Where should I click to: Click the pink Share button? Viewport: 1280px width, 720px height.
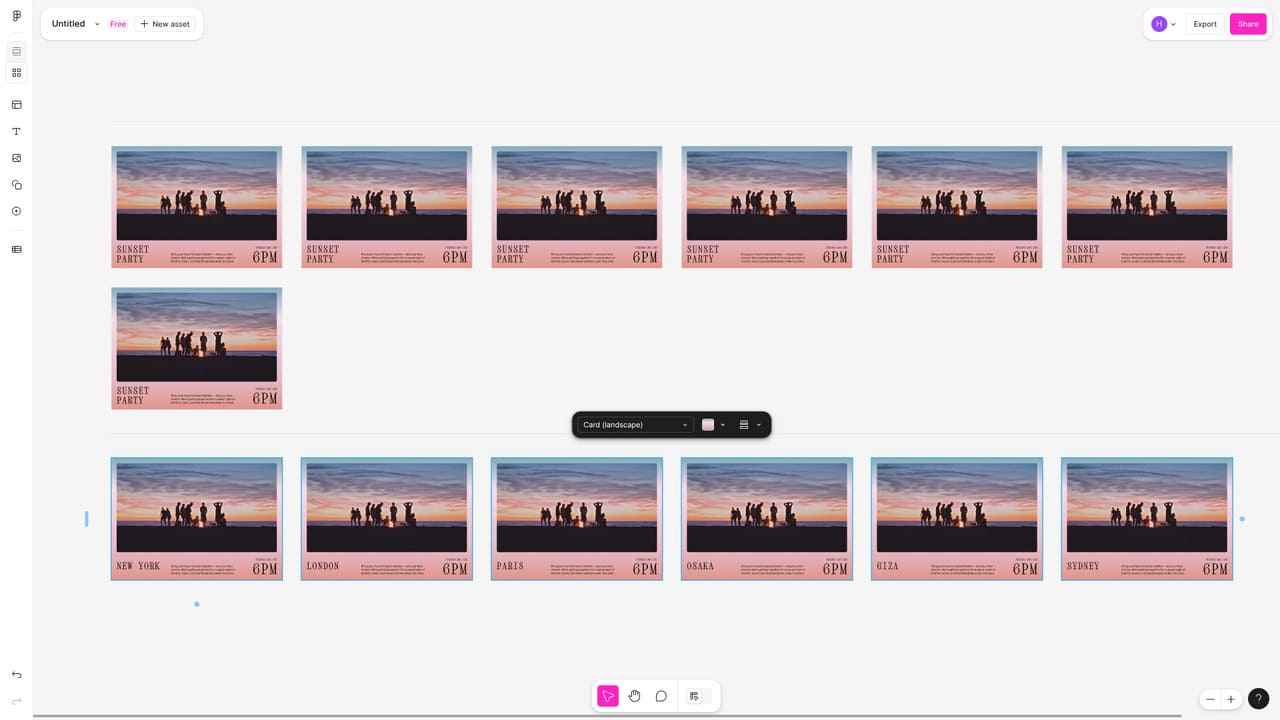1248,24
